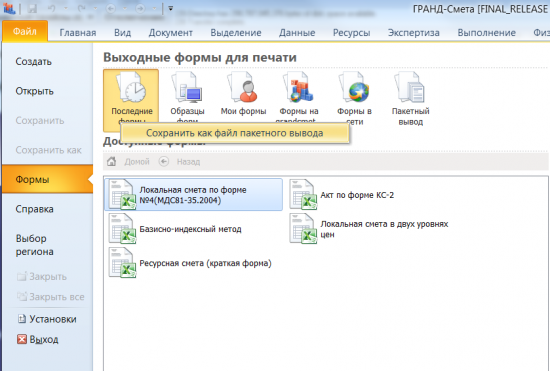550x371 pixels.
Task: Switch to the Главная ribbon tab
Action: pyautogui.click(x=78, y=33)
